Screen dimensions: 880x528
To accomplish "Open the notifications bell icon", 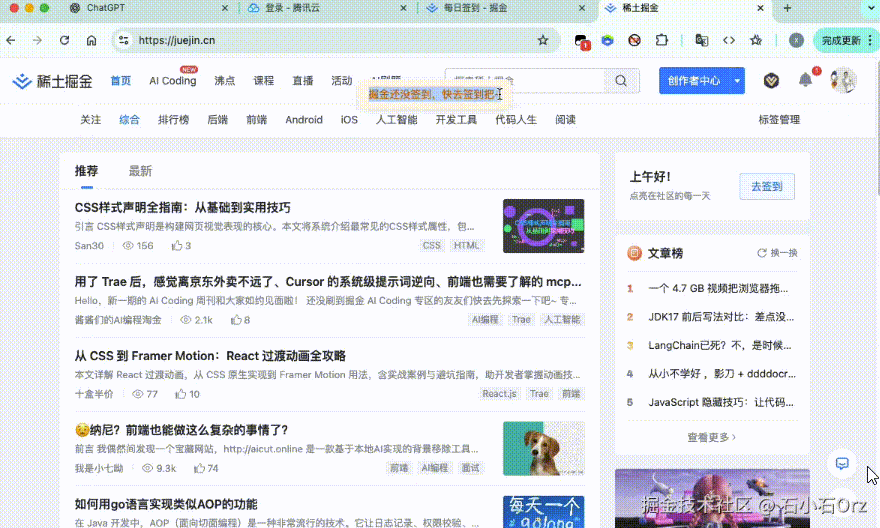I will 805,80.
